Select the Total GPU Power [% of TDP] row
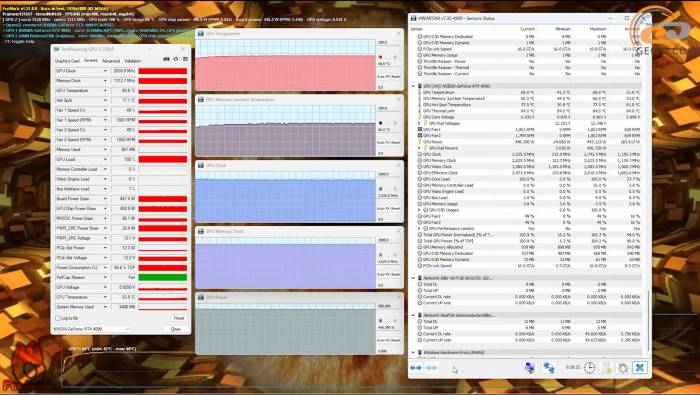700x395 pixels. pyautogui.click(x=529, y=241)
